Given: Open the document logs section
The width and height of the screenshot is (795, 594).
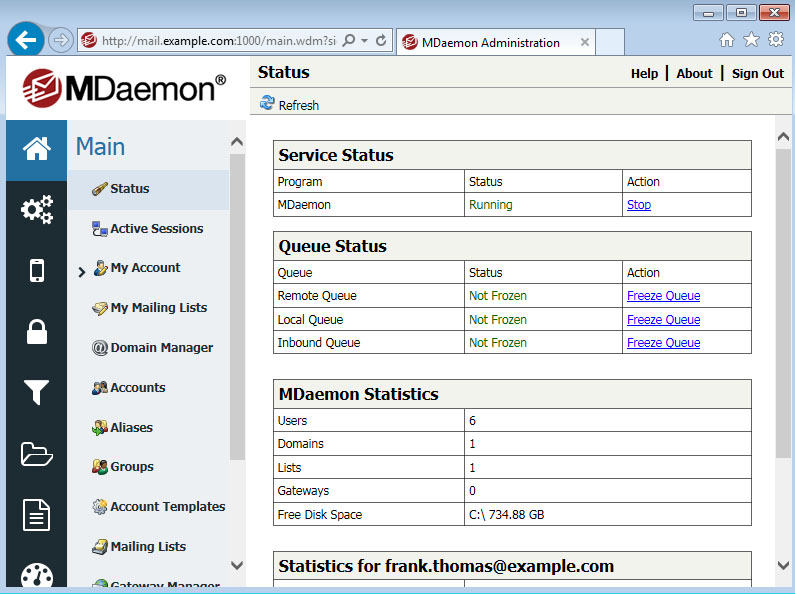Looking at the screenshot, I should 37,515.
